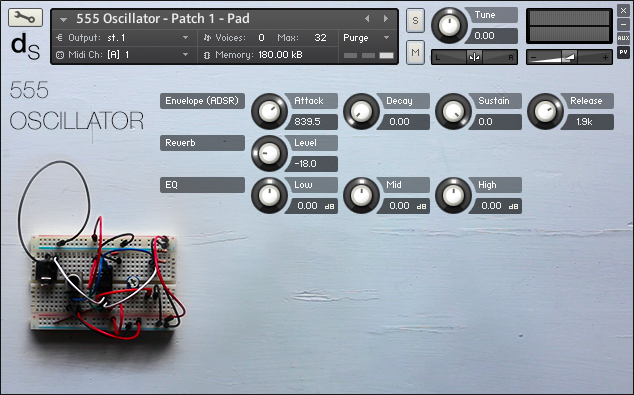Minimize the instrument view with minus button
This screenshot has height=395, width=634.
click(x=623, y=24)
